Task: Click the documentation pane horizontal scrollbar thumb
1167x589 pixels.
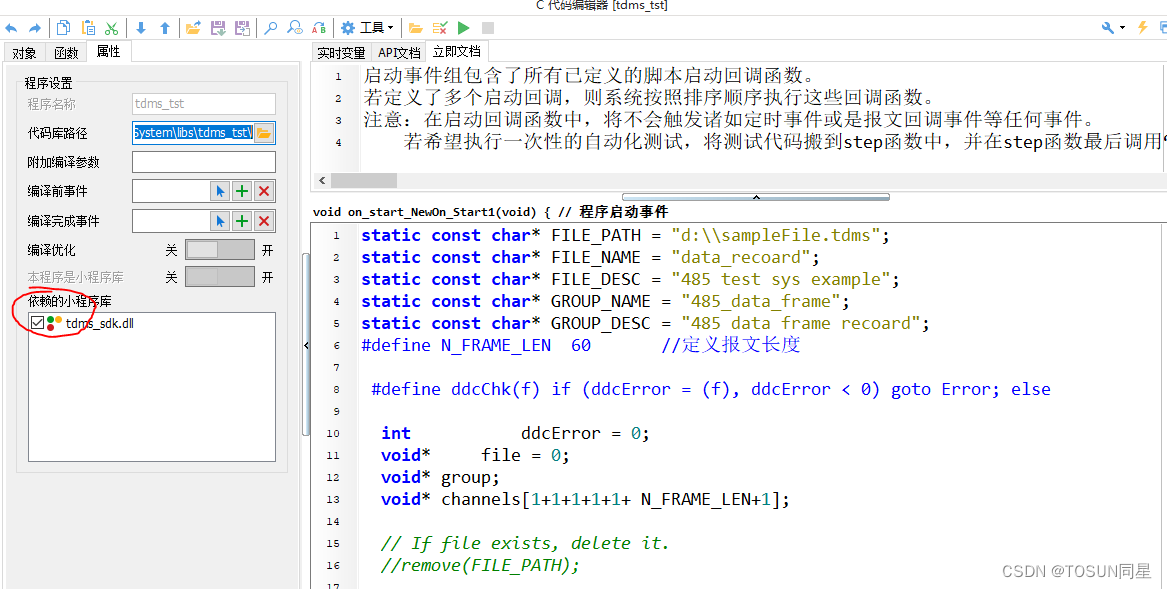Action: coord(364,180)
